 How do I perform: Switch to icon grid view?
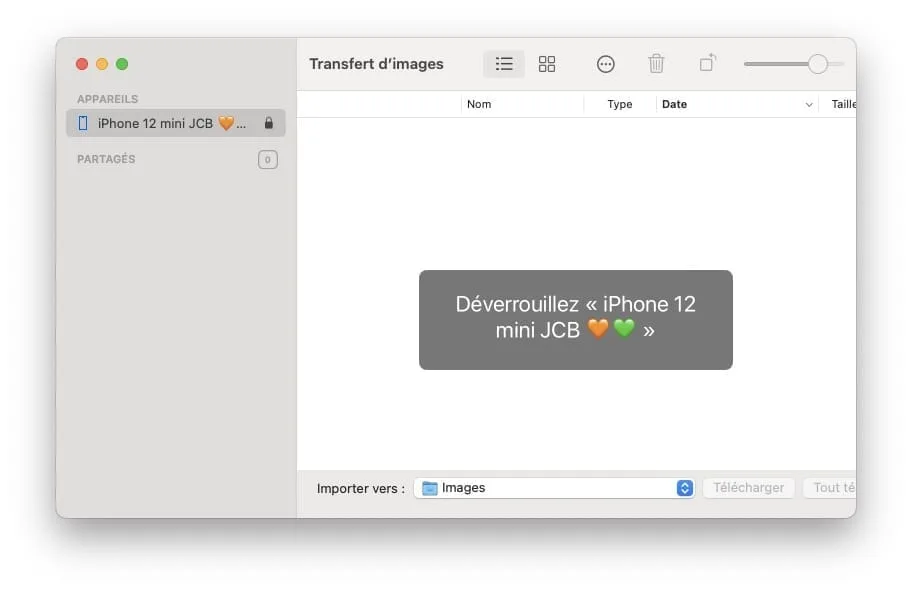(x=547, y=63)
